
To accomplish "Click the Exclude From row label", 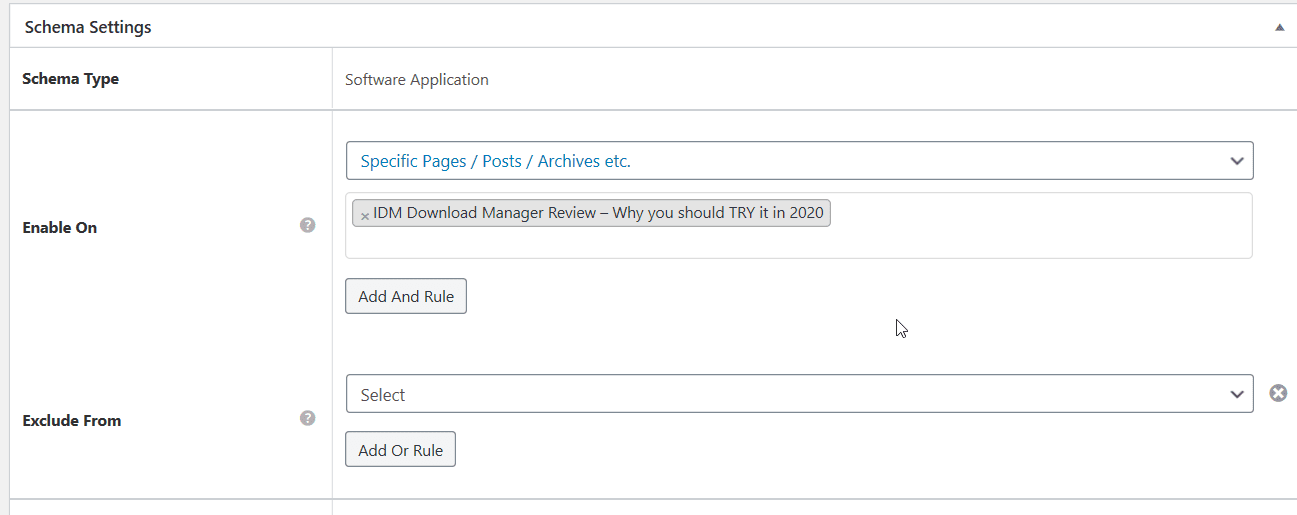I will click(72, 421).
